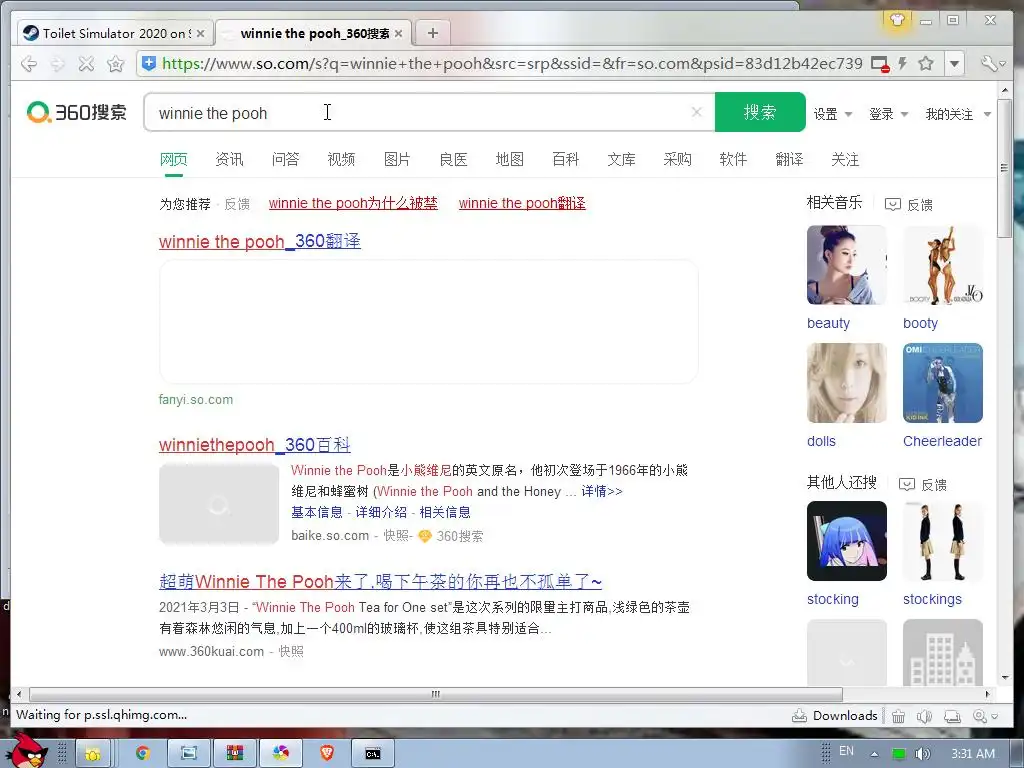
Task: Click the dolls music thumbnail
Action: point(847,383)
